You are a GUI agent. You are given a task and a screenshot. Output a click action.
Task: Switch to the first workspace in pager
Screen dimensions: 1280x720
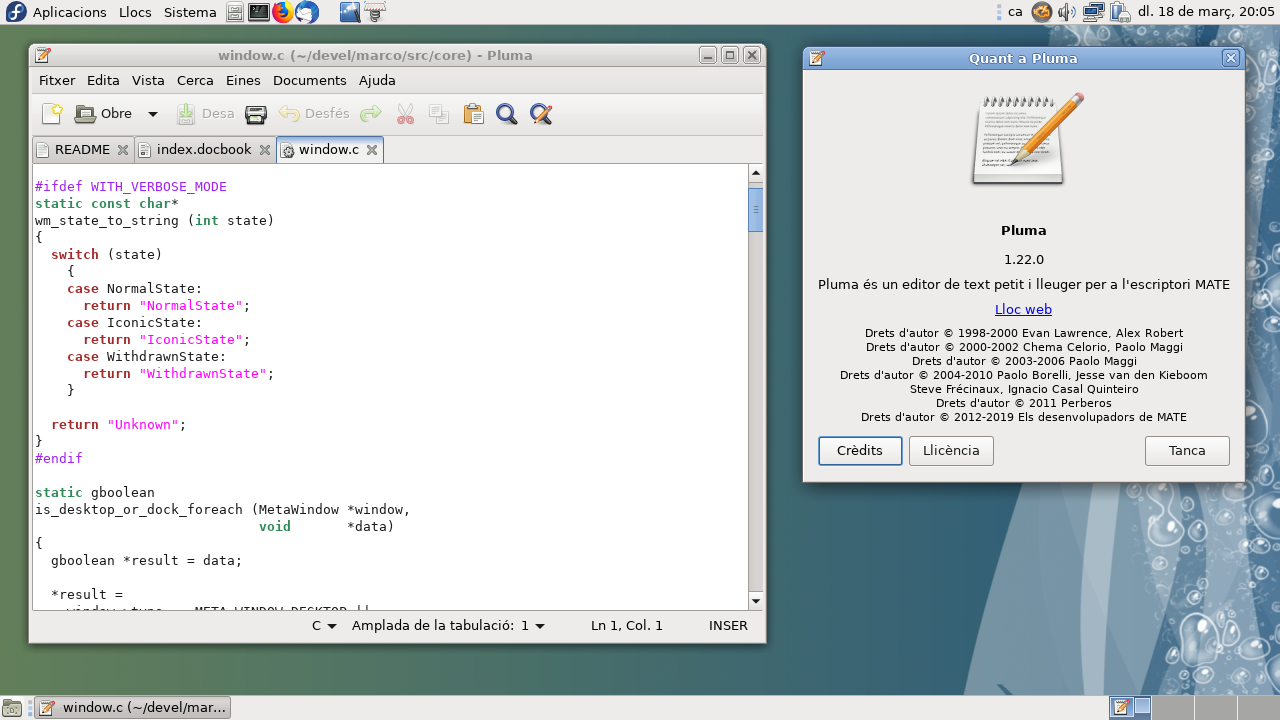(1131, 707)
